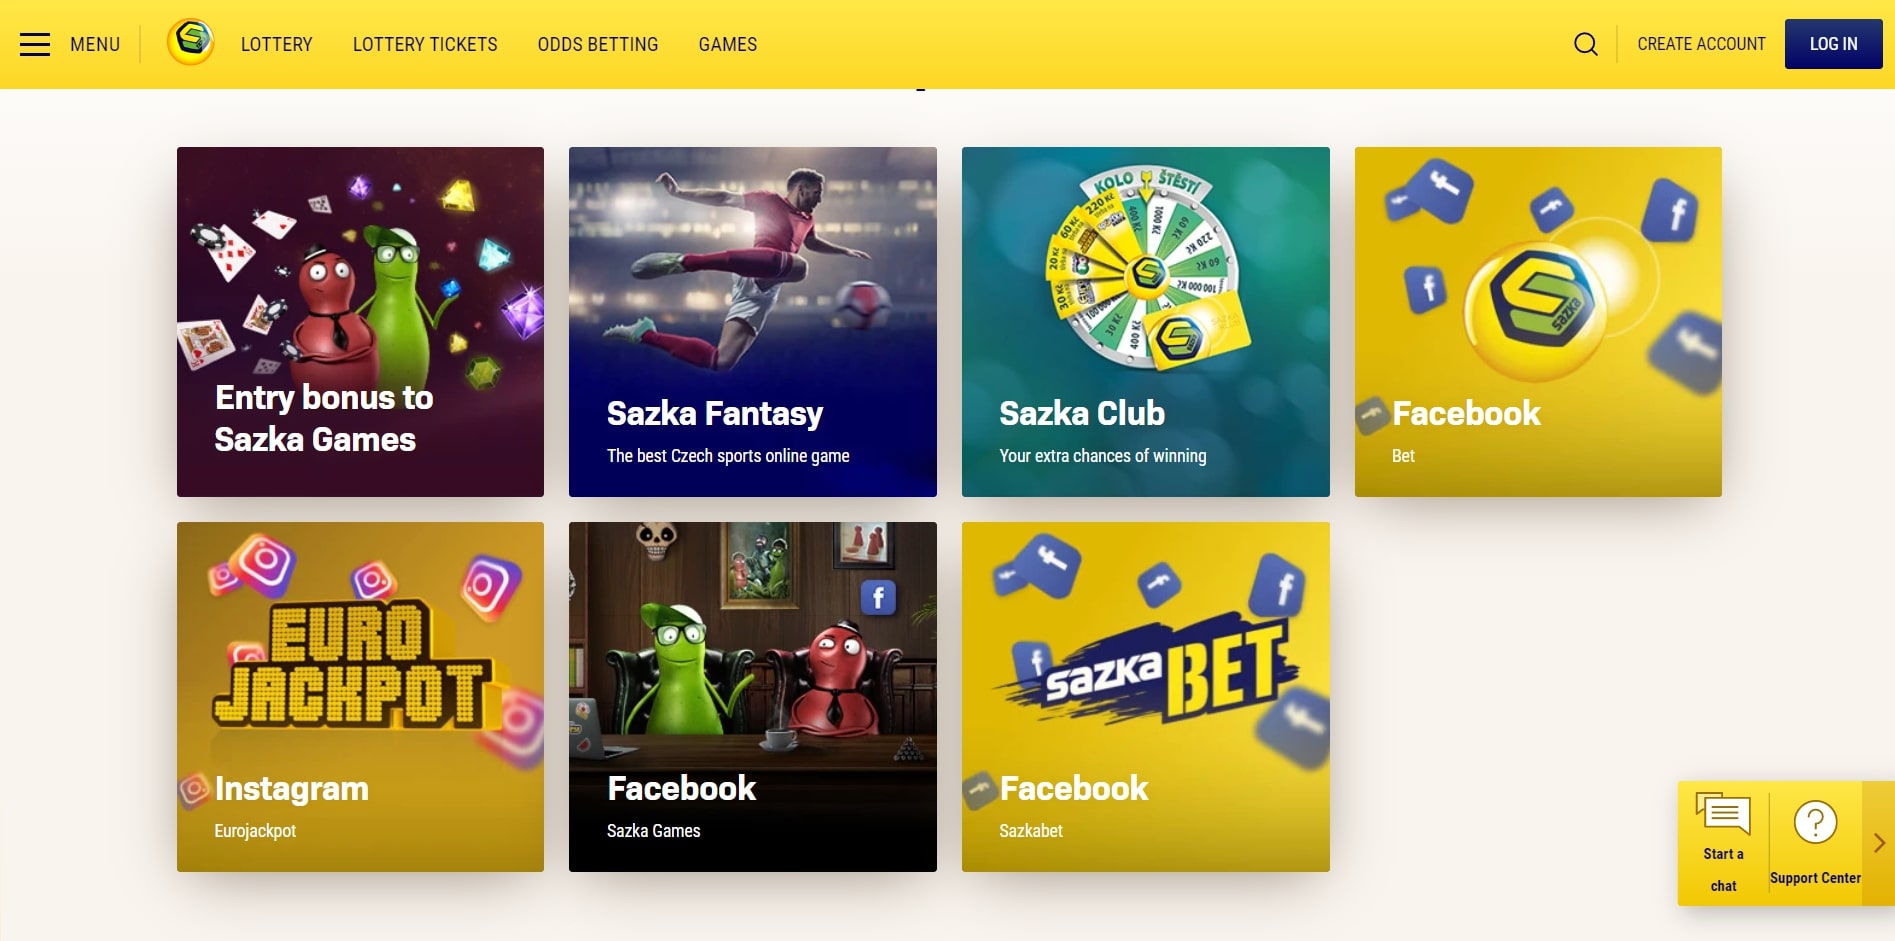Open the Instagram Eurojackpot card
The width and height of the screenshot is (1895, 941).
(360, 697)
